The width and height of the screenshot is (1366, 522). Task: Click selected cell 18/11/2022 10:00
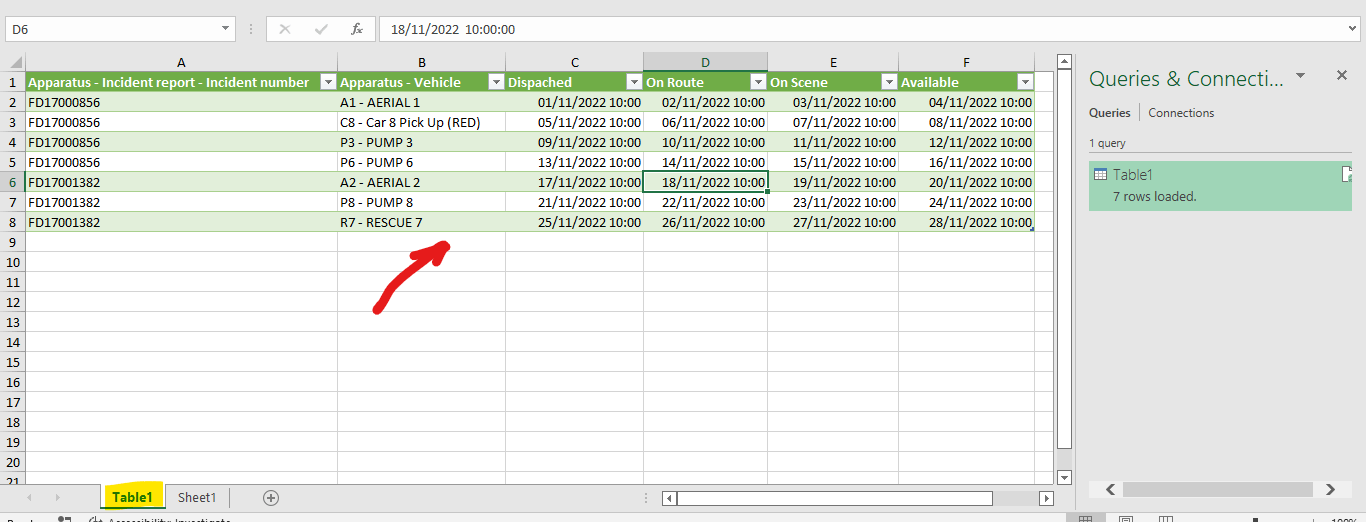tap(706, 182)
